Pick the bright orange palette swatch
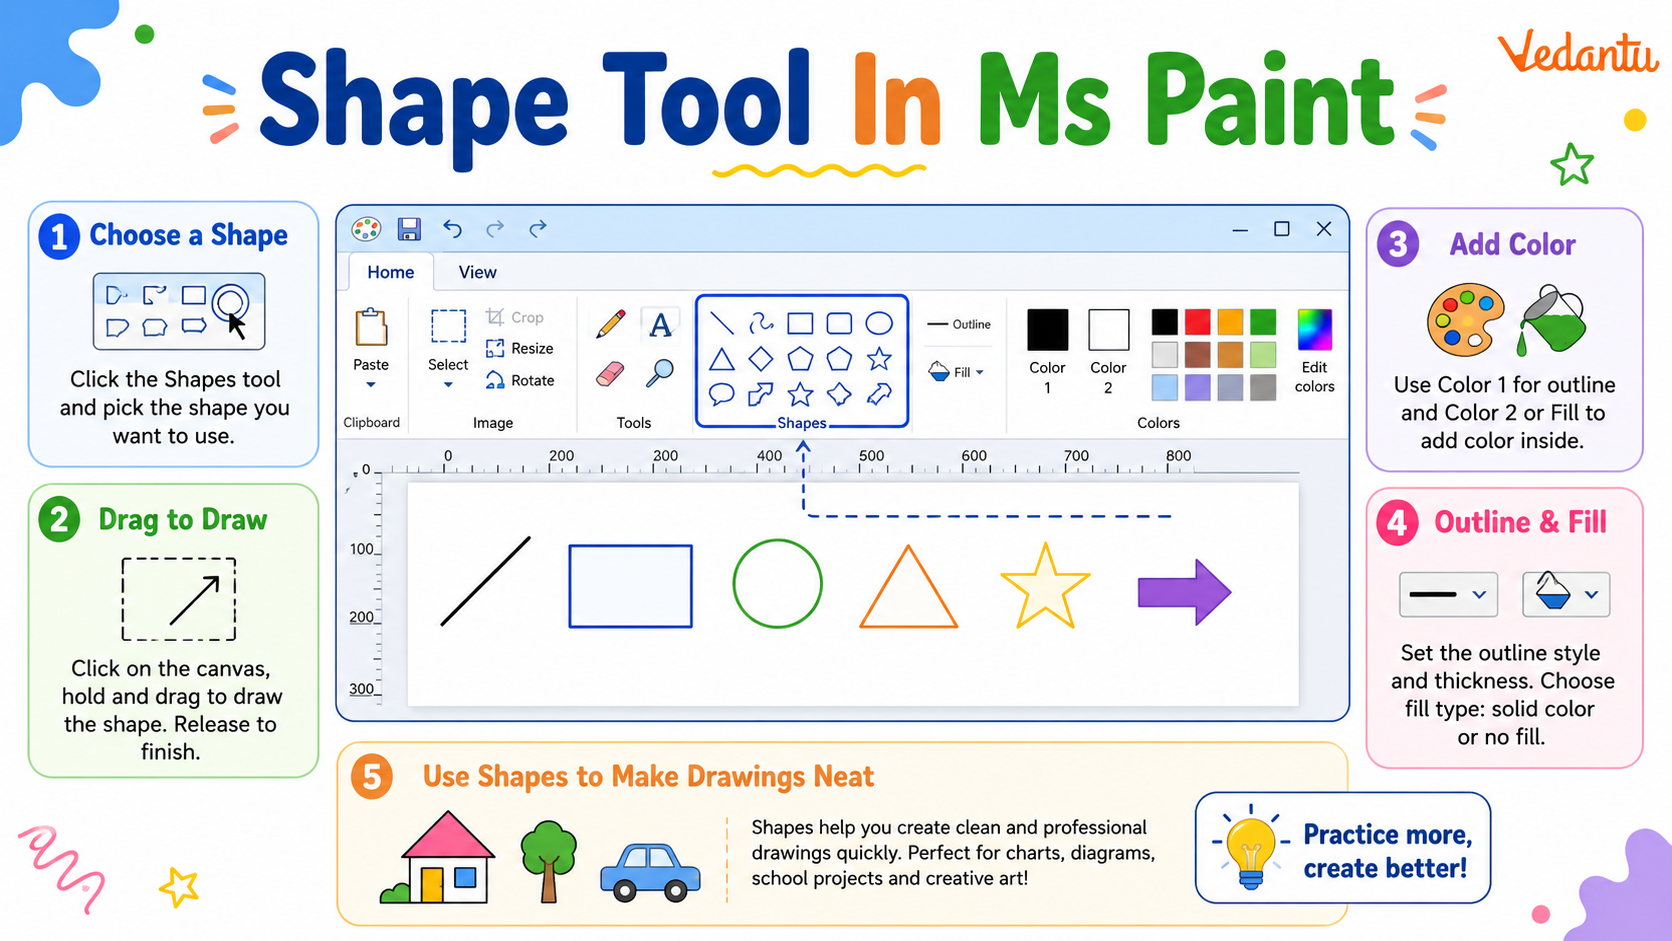The height and width of the screenshot is (941, 1672). [1230, 321]
